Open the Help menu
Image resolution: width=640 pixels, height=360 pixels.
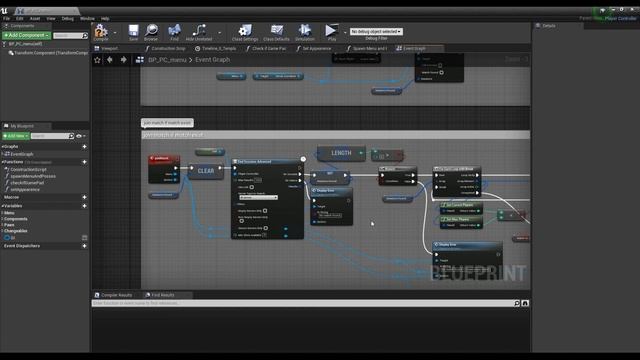click(x=105, y=19)
